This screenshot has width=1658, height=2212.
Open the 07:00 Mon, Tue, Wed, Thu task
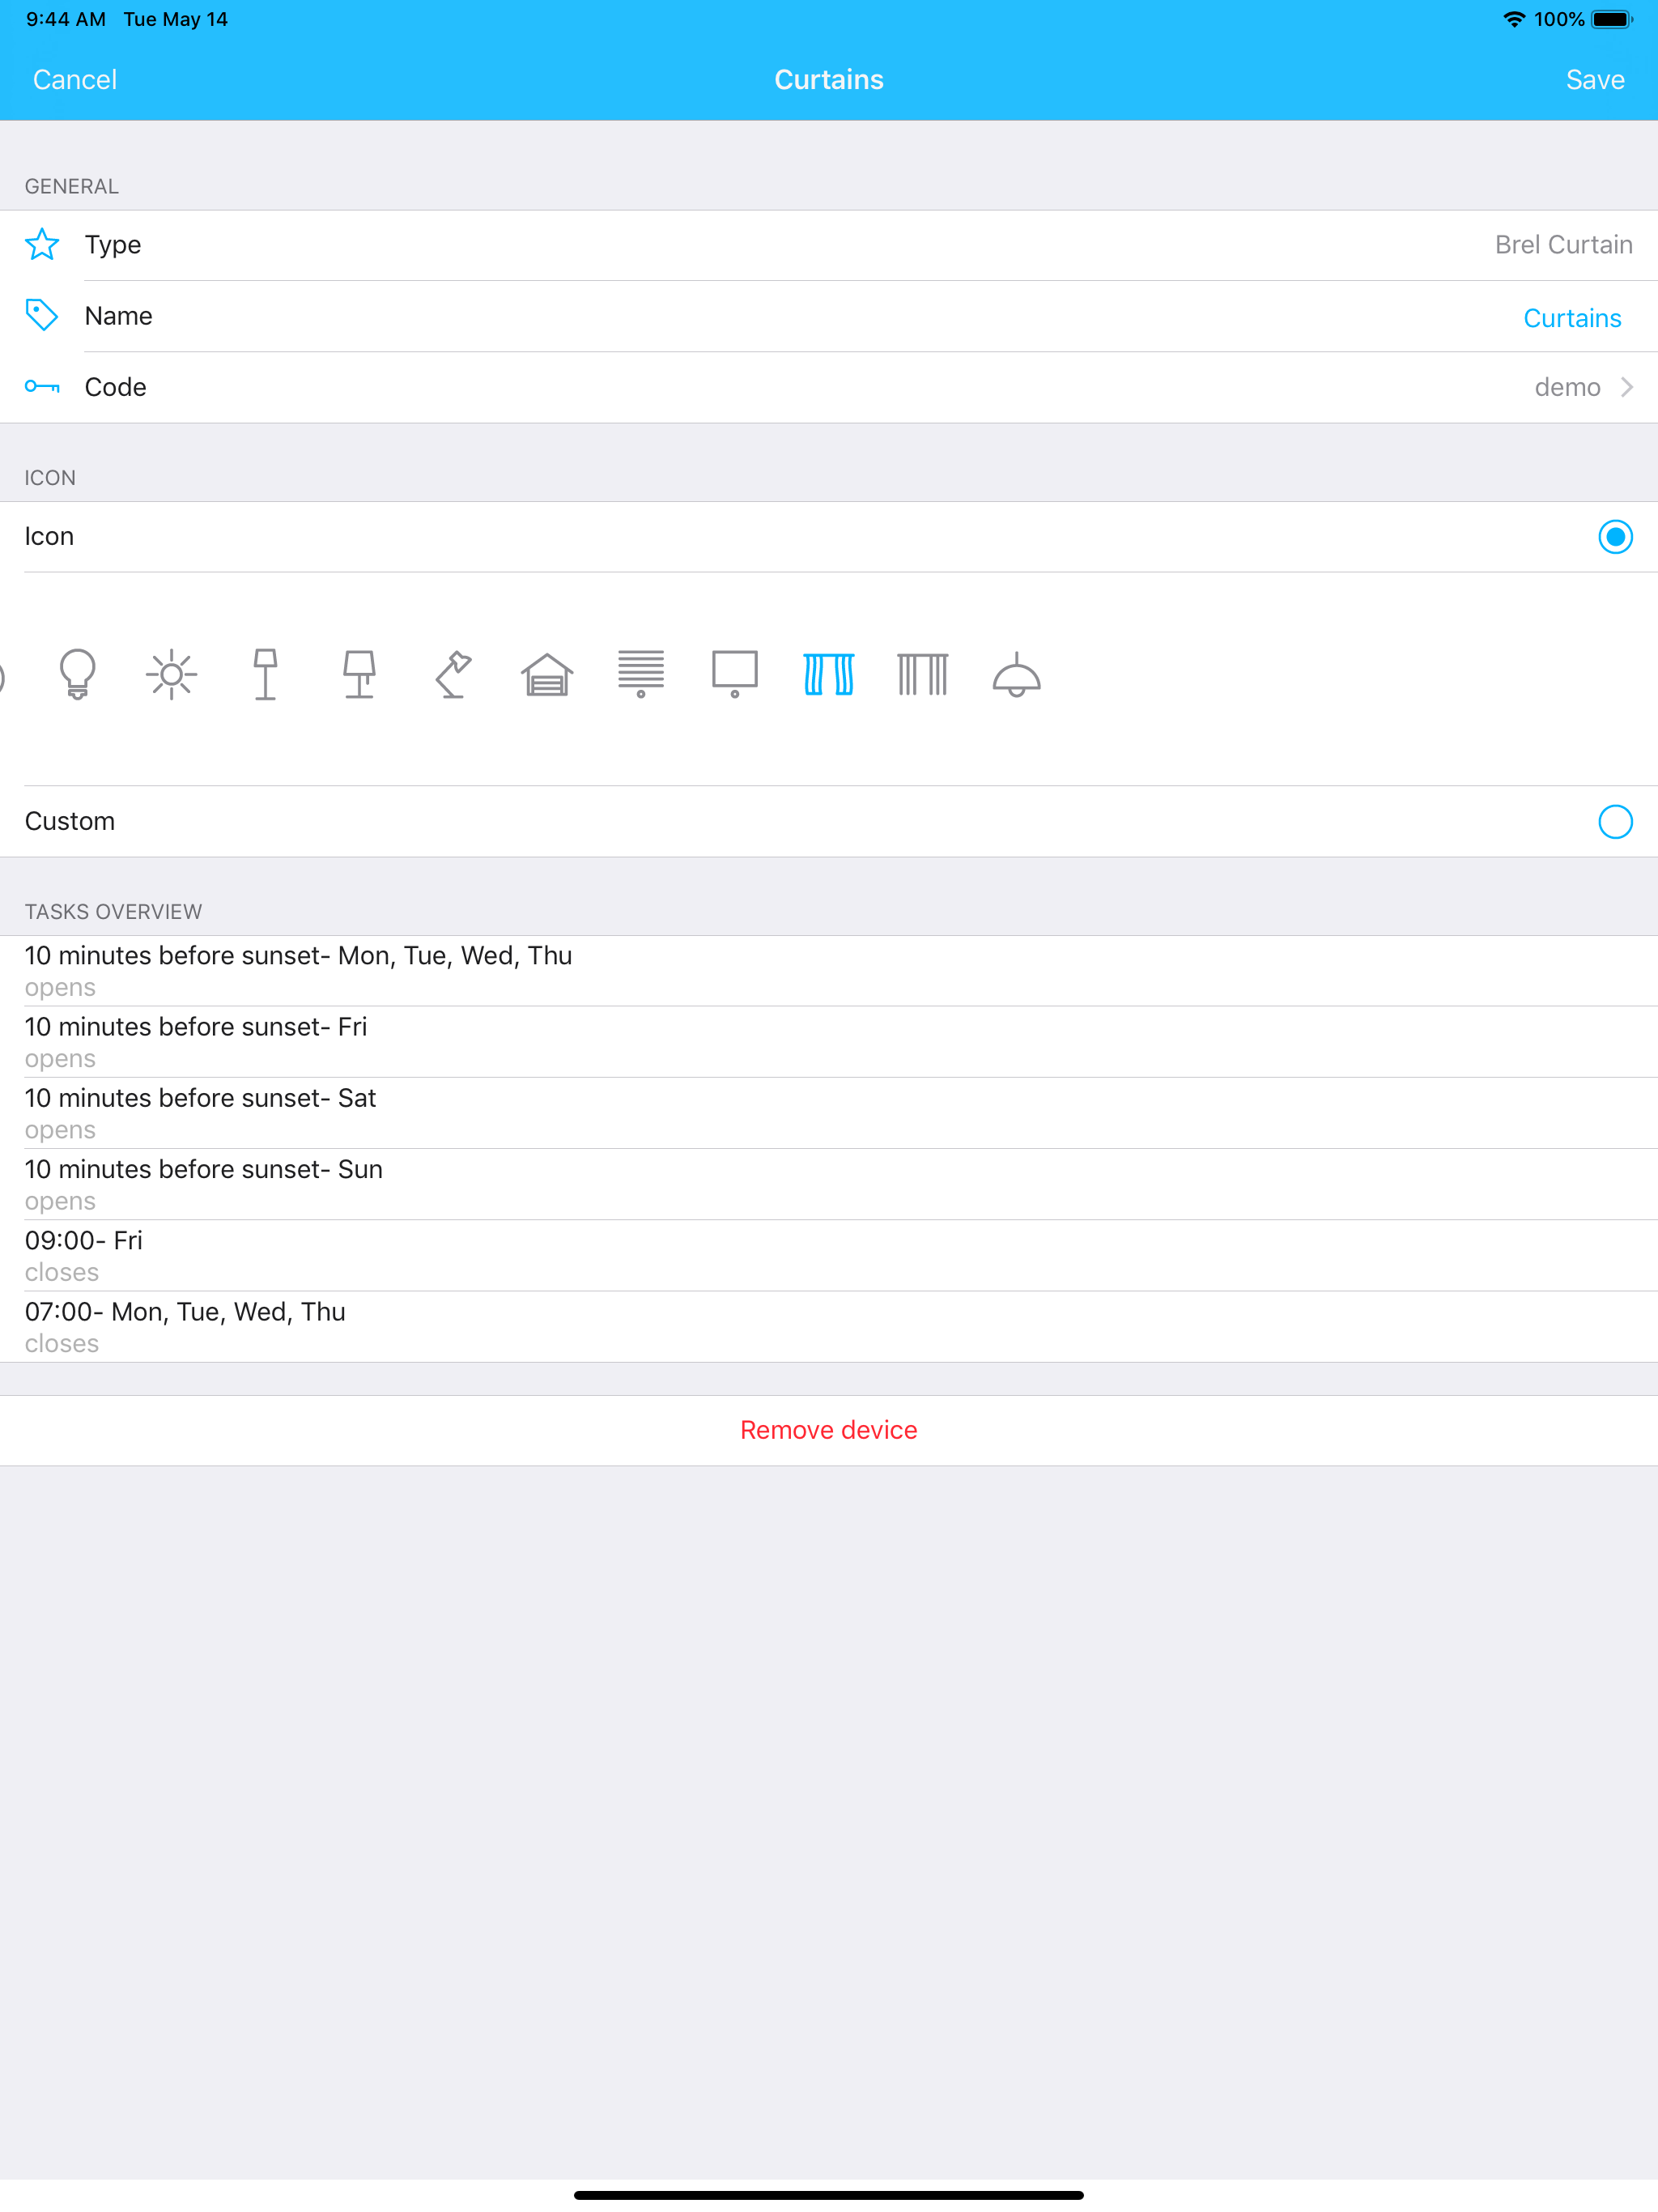click(x=829, y=1327)
